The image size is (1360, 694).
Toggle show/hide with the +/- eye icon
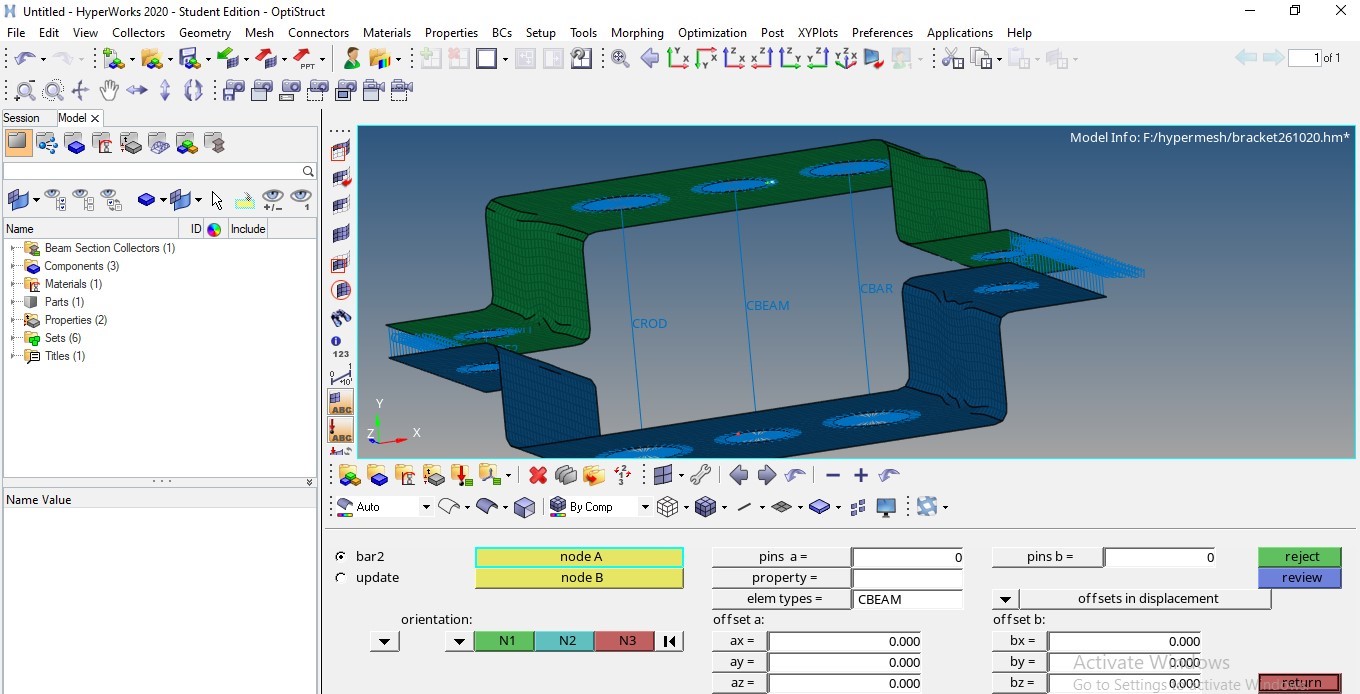[x=272, y=200]
